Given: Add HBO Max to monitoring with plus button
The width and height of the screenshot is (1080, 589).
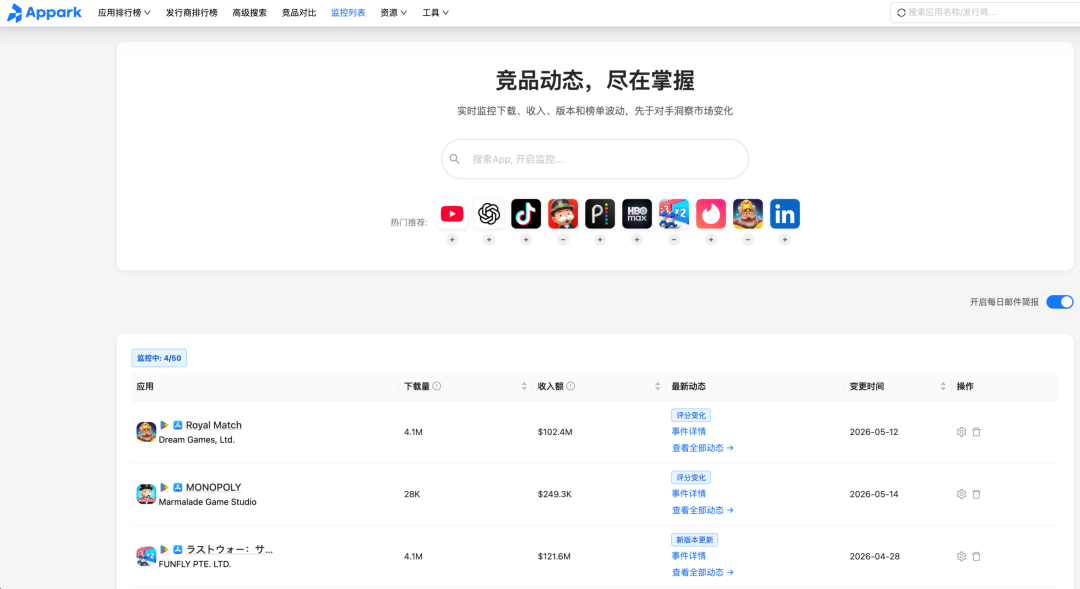Looking at the screenshot, I should [x=637, y=240].
